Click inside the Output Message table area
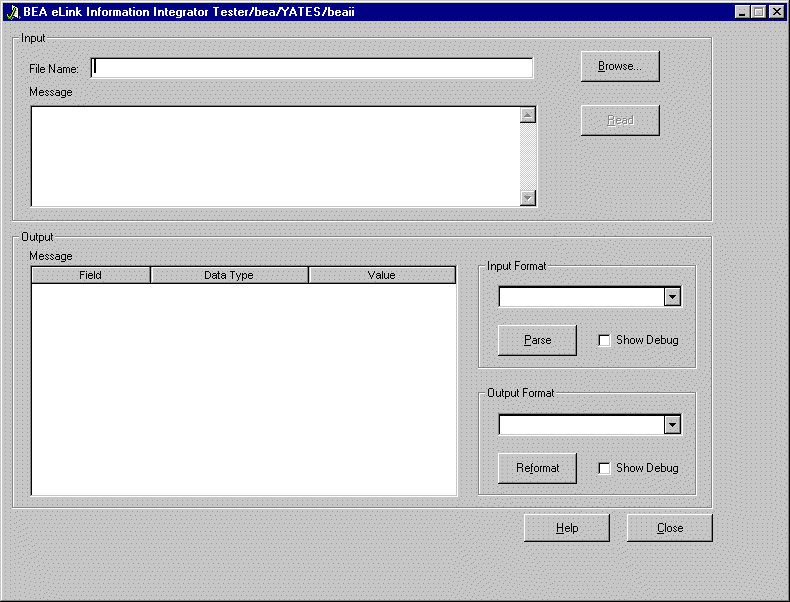Viewport: 790px width, 602px height. (x=244, y=389)
